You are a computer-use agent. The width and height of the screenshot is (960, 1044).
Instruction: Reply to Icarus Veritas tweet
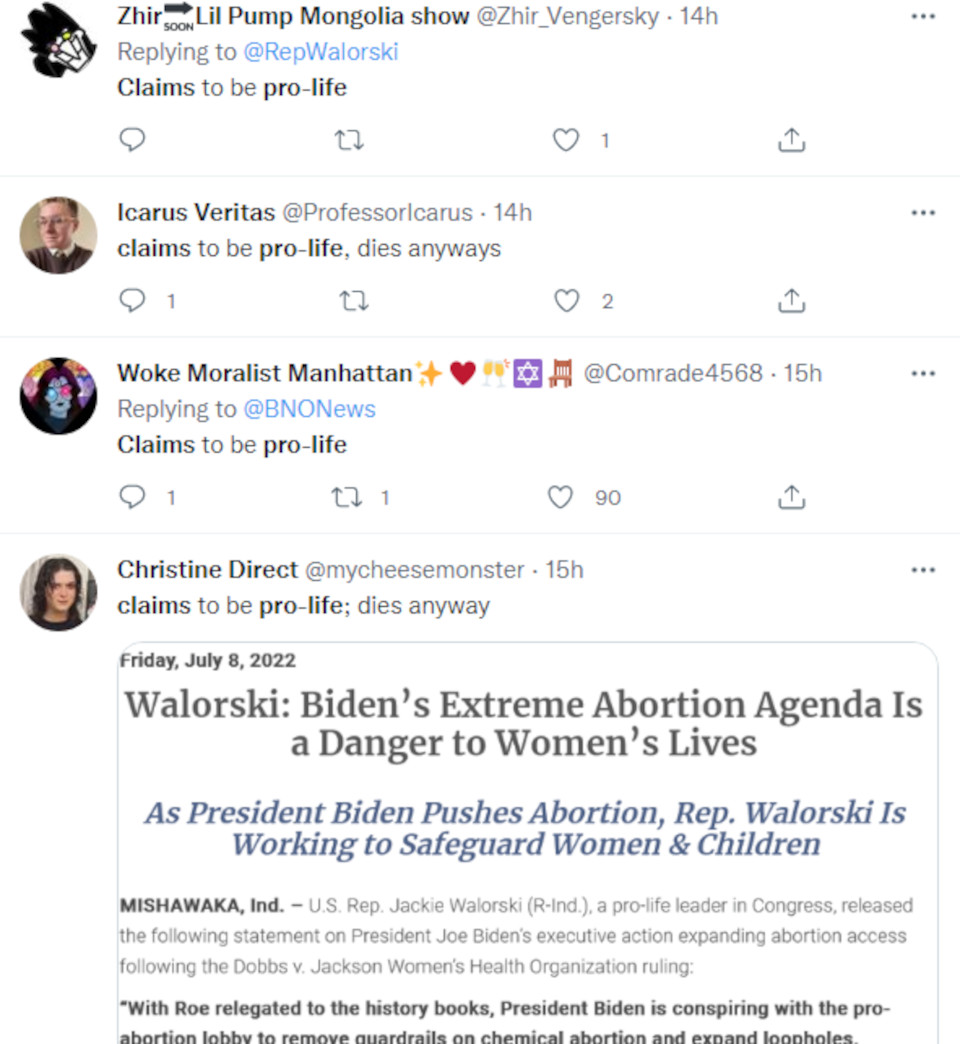[132, 301]
